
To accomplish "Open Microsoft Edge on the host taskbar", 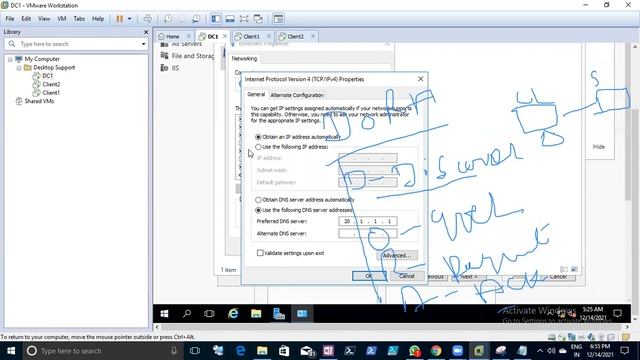I will [240, 351].
